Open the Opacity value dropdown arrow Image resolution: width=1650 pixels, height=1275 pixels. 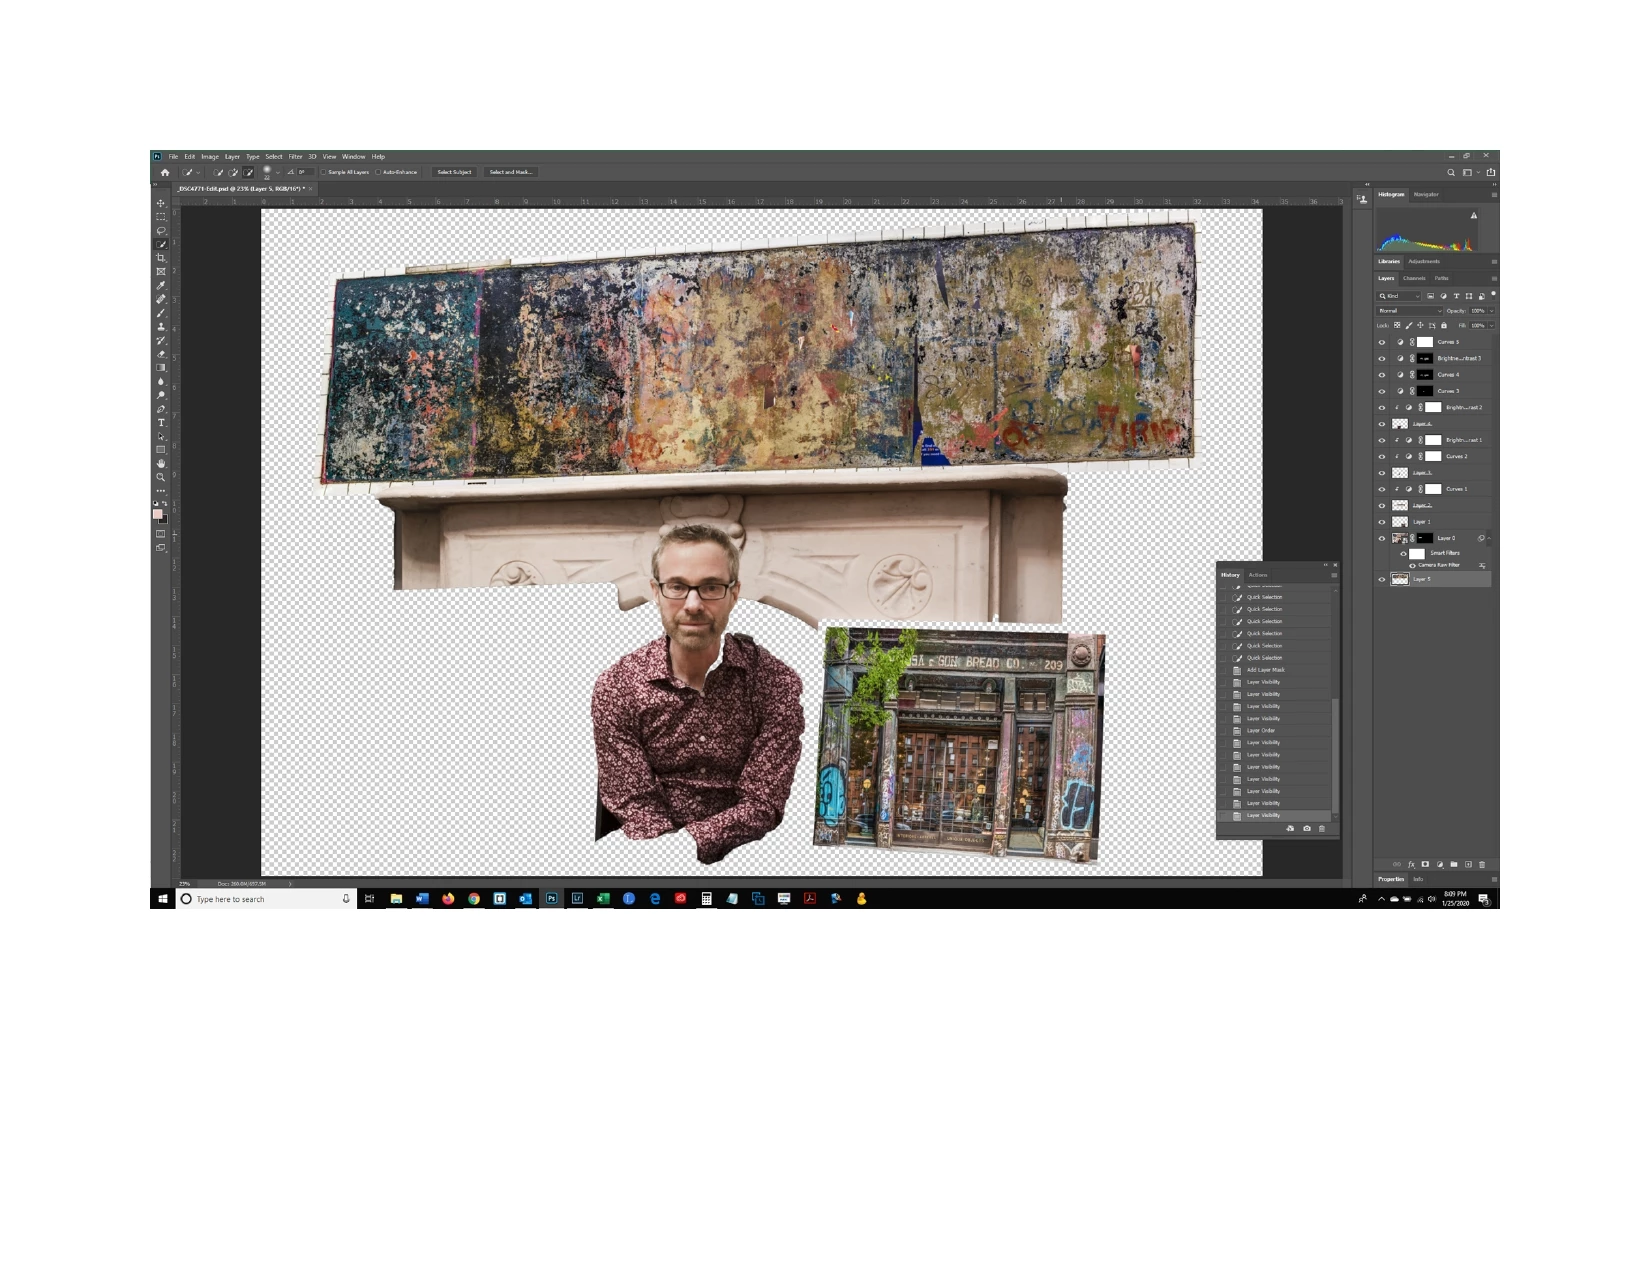[1491, 311]
